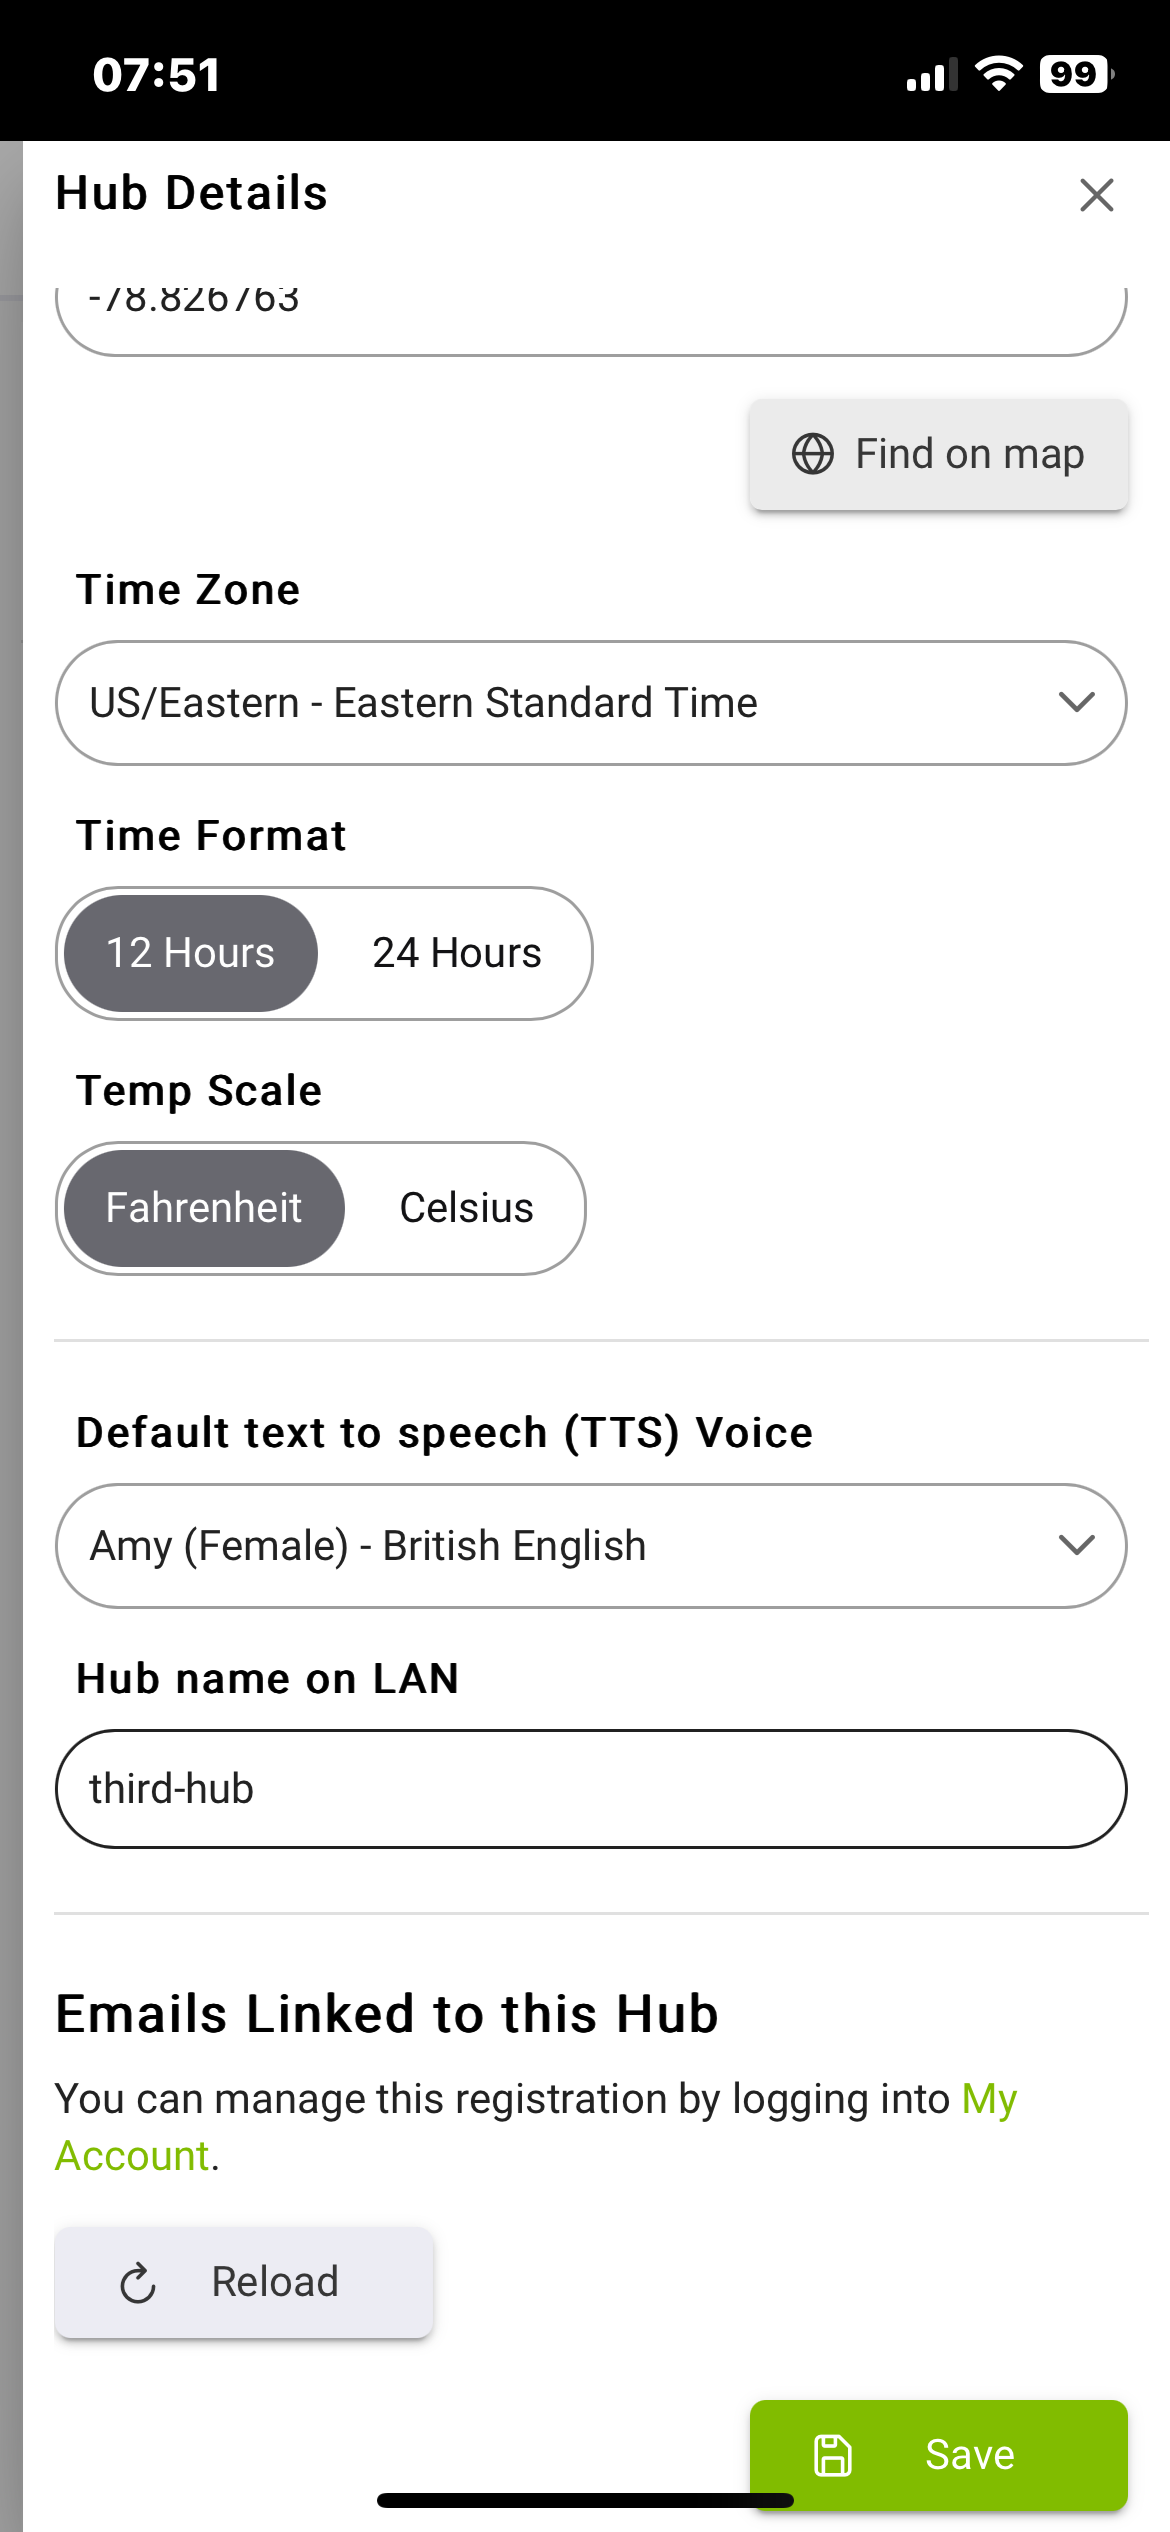Screen dimensions: 1170x2532
Task: Tap the Wi-Fi status icon
Action: [997, 74]
